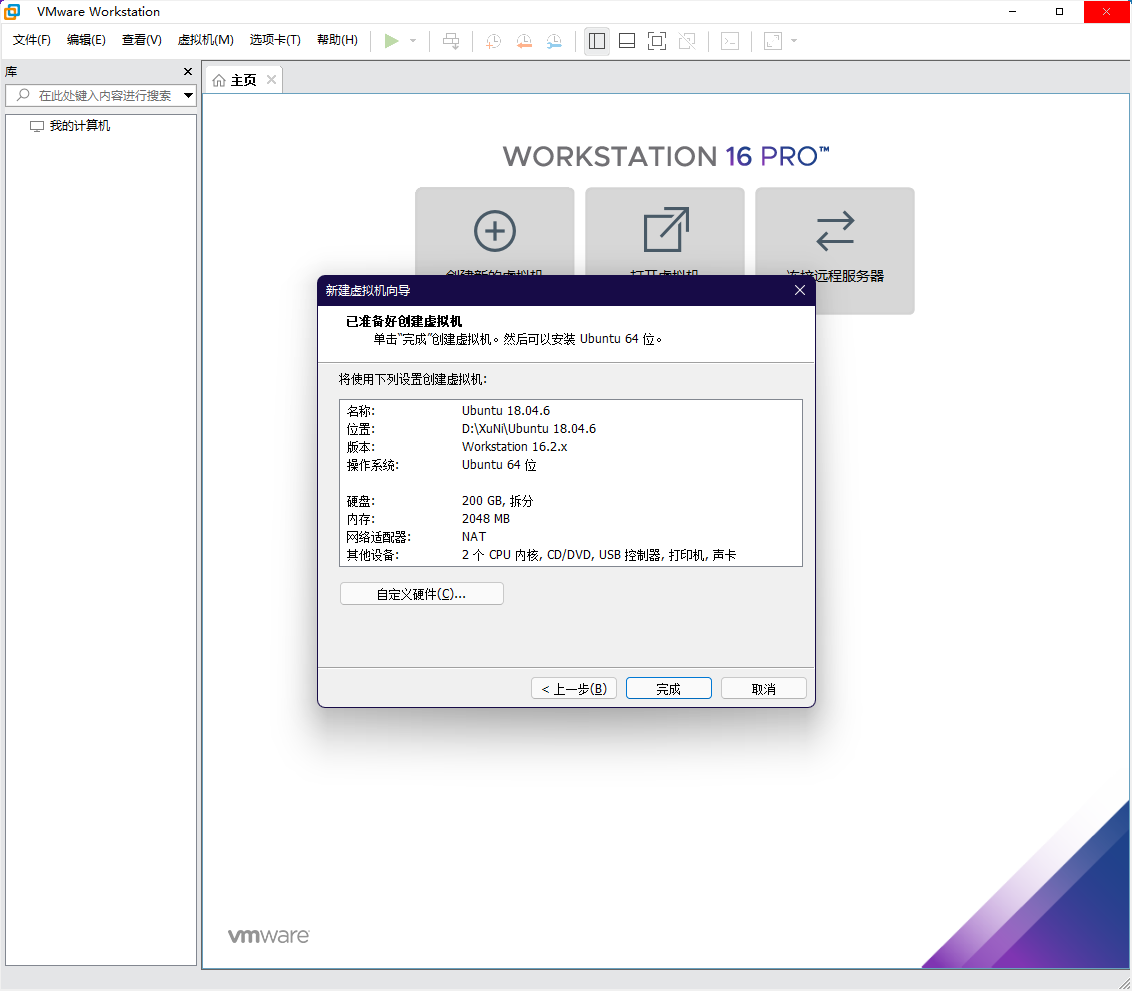Screen dimensions: 1132x991
Task: Open the 查看(V) menu
Action: [142, 40]
